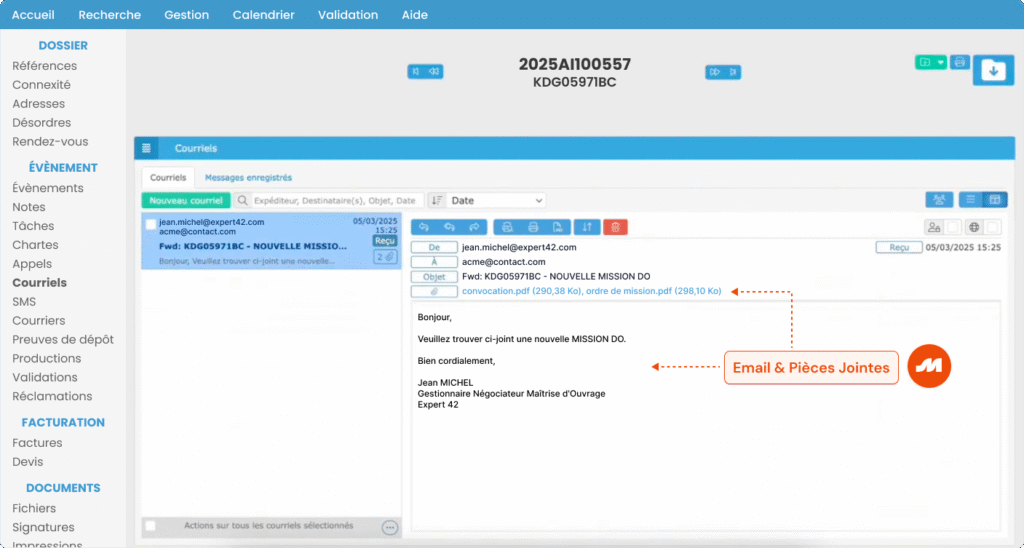Screen dimensions: 1024x548
Task: Click into the Expéditeur, Destinataire(s) search field
Action: (337, 201)
